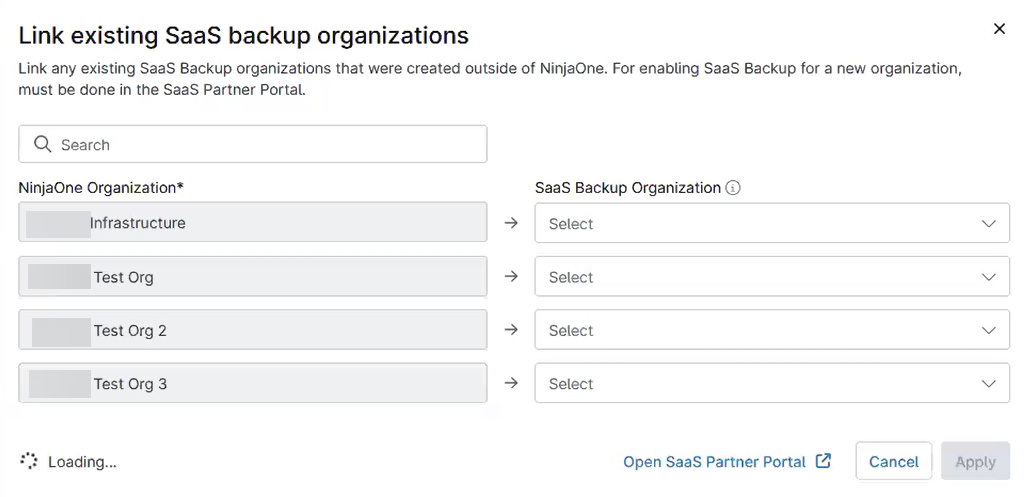Image resolution: width=1032 pixels, height=497 pixels.
Task: Click the Apply button
Action: pyautogui.click(x=975, y=462)
